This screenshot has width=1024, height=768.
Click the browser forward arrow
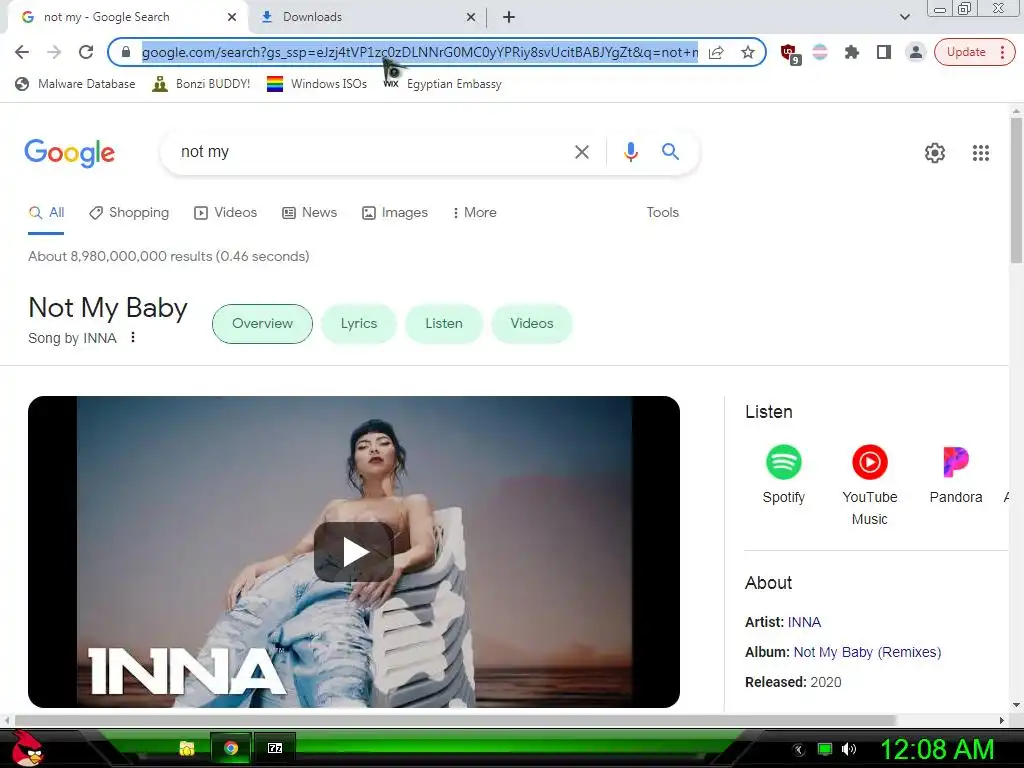pos(54,52)
